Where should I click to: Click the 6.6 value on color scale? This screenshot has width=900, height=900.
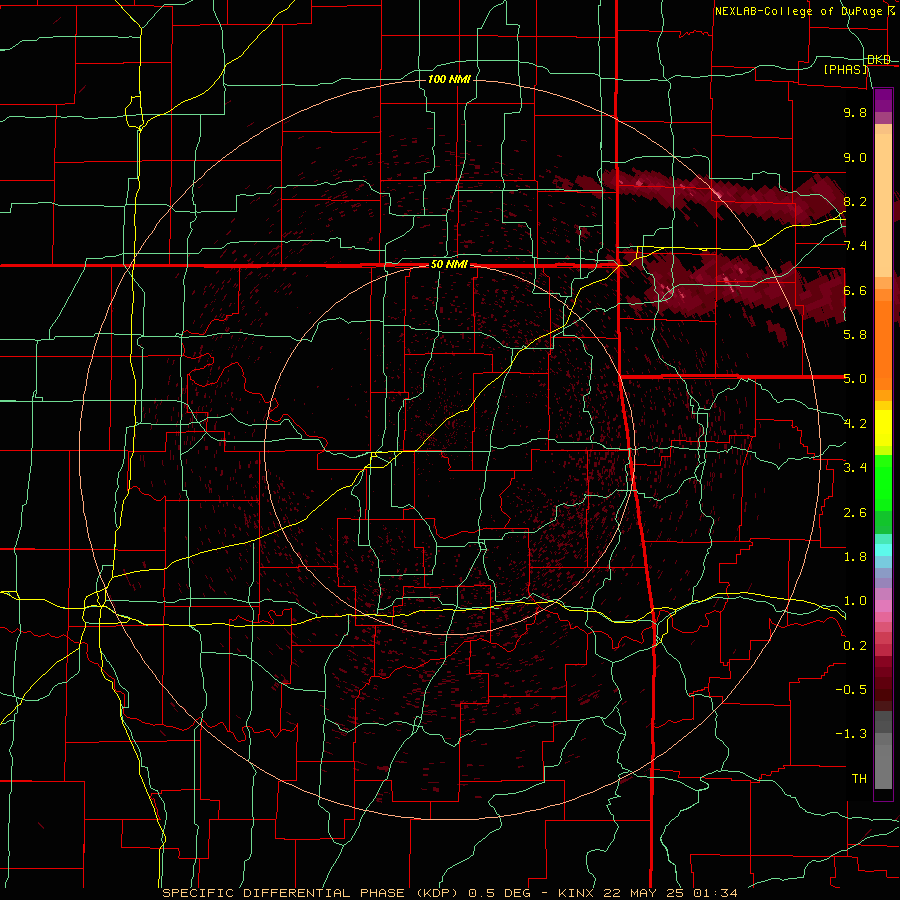pos(855,290)
